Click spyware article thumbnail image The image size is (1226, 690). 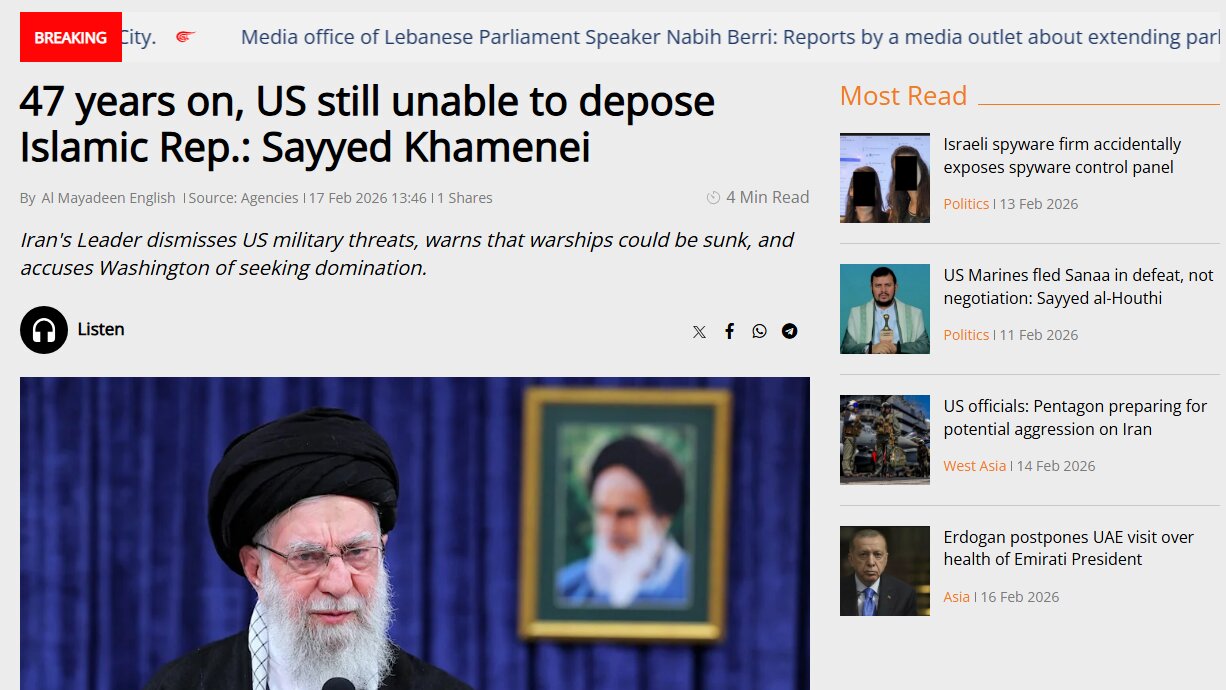coord(885,178)
